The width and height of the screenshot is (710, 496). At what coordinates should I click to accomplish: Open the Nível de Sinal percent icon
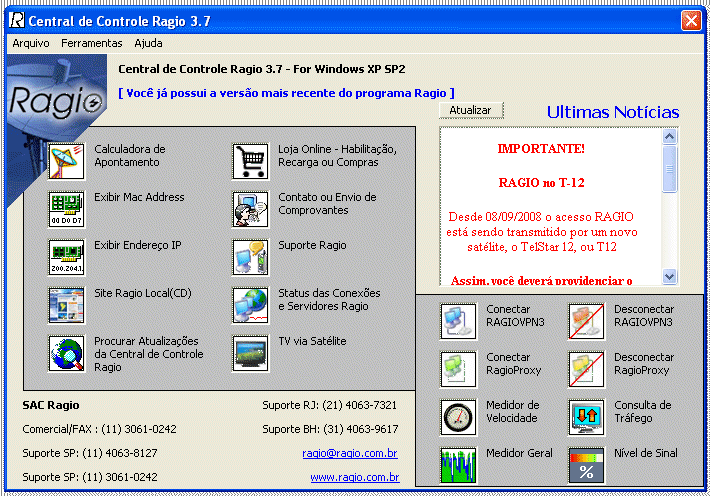coord(586,465)
